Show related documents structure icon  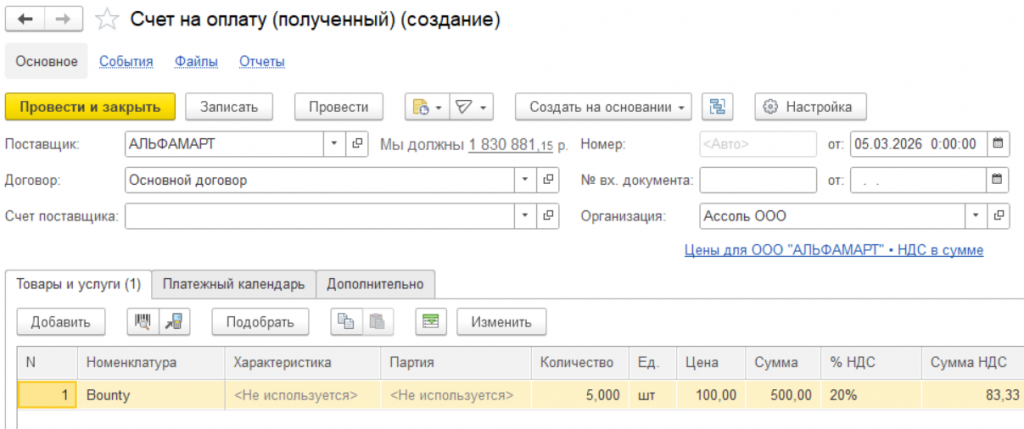(x=718, y=107)
